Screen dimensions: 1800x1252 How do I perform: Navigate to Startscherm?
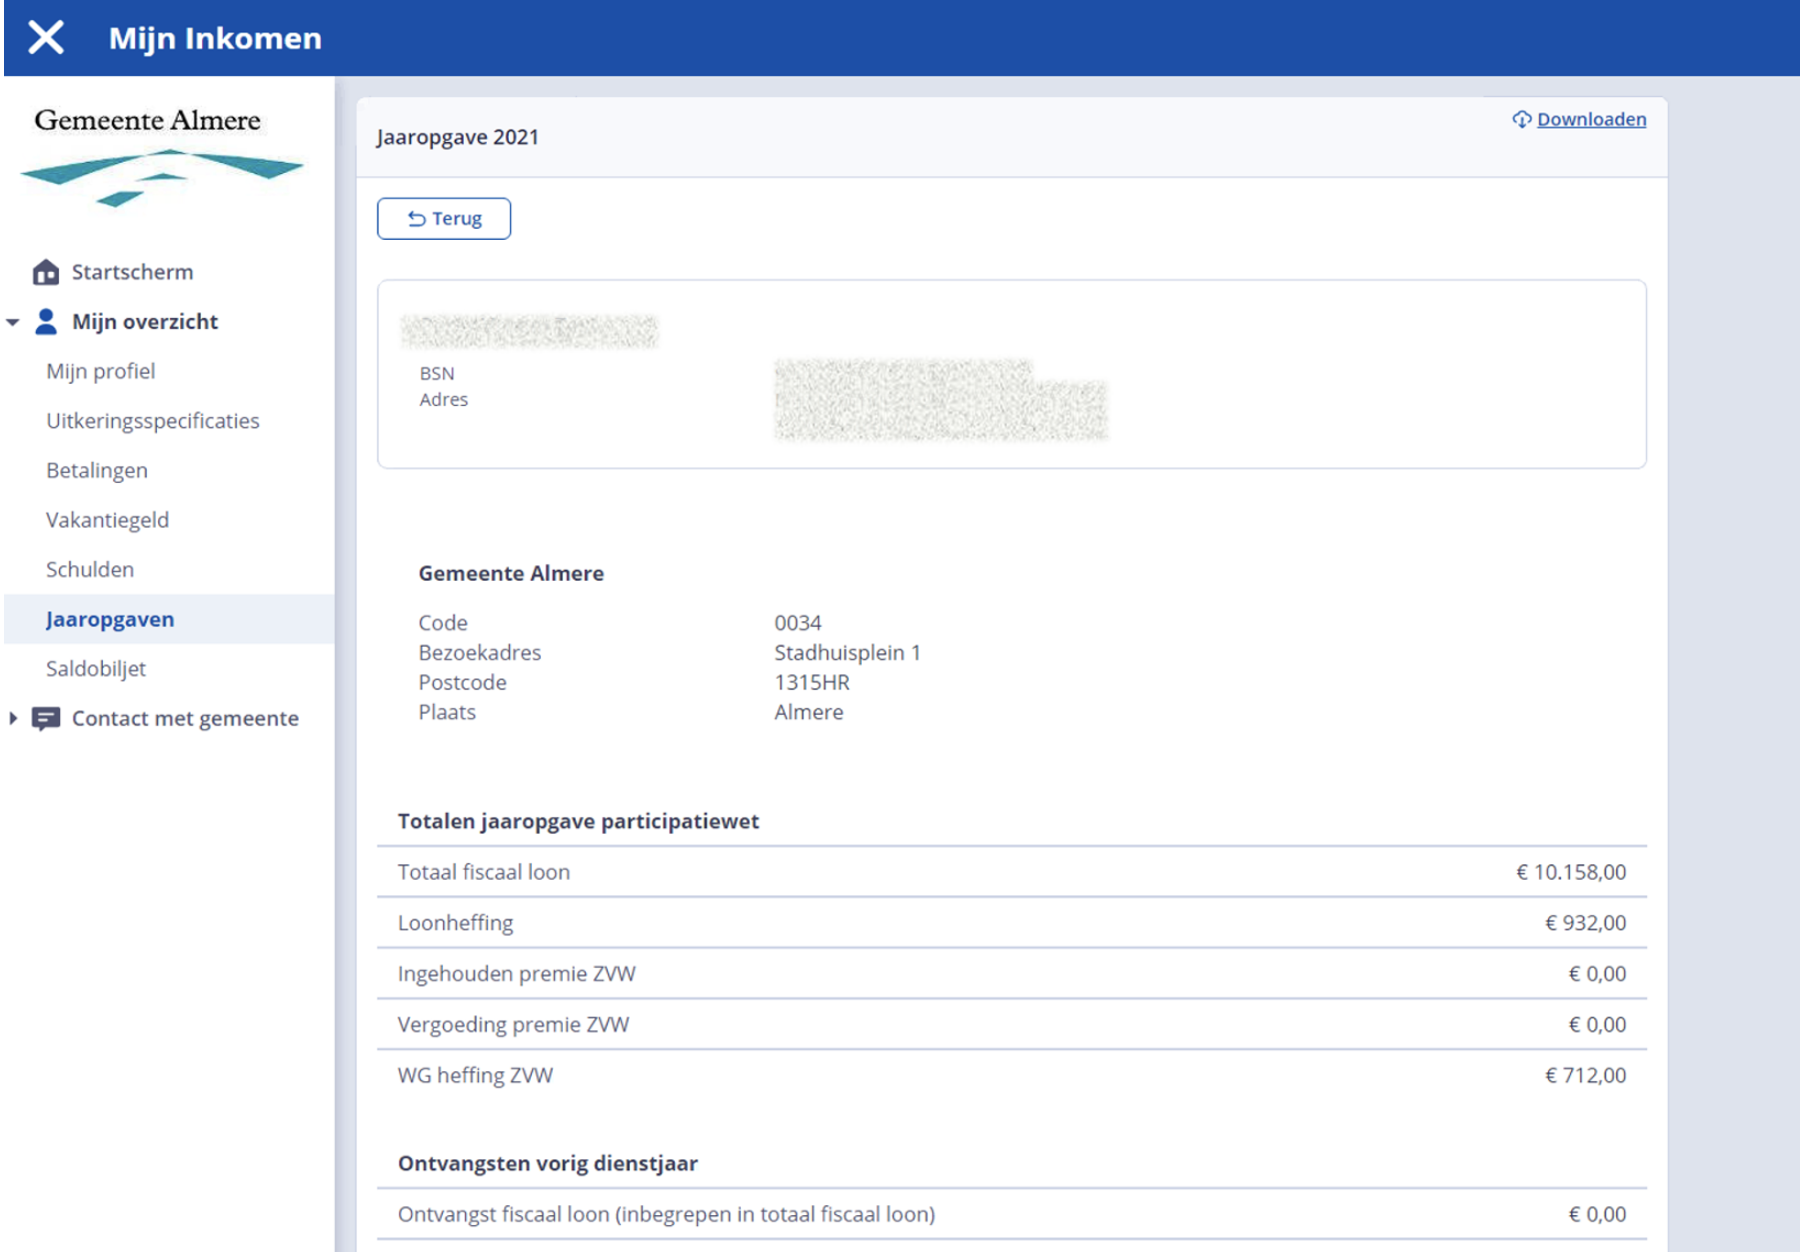pos(132,272)
